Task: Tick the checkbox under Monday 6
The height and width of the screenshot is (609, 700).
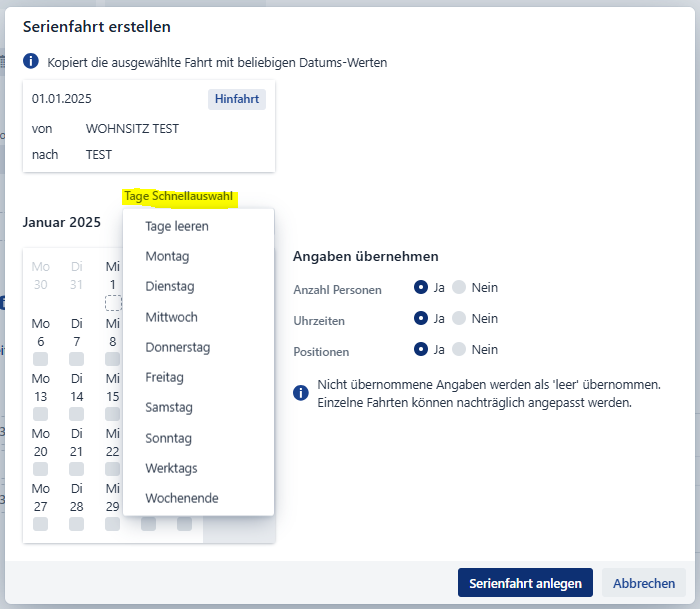Action: pos(41,358)
